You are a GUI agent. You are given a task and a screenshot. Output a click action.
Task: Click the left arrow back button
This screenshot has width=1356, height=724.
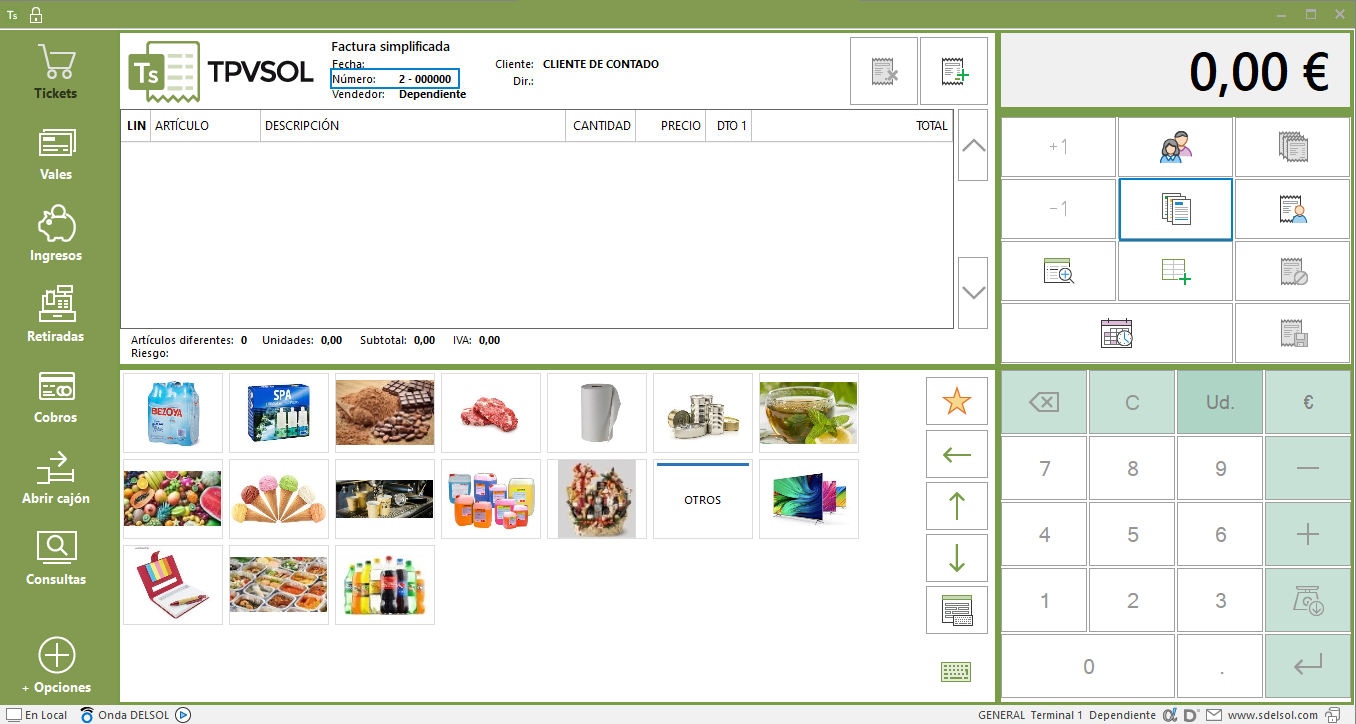[x=957, y=454]
